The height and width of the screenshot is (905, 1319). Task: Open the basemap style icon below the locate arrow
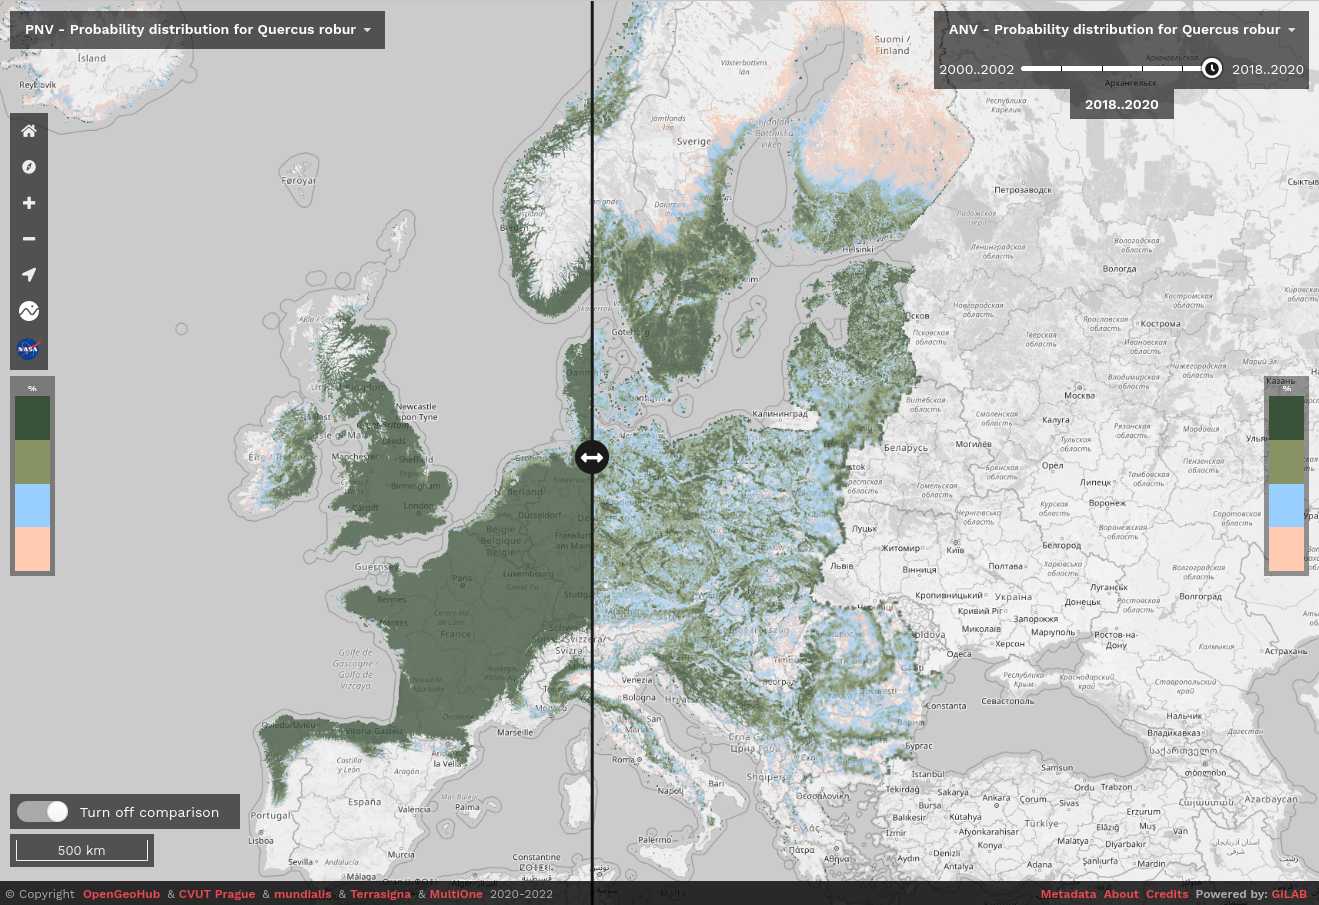pos(29,311)
